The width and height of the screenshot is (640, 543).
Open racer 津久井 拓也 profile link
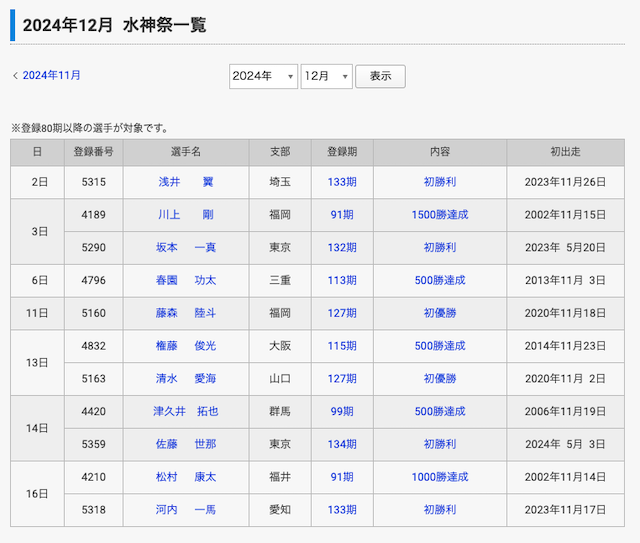186,412
